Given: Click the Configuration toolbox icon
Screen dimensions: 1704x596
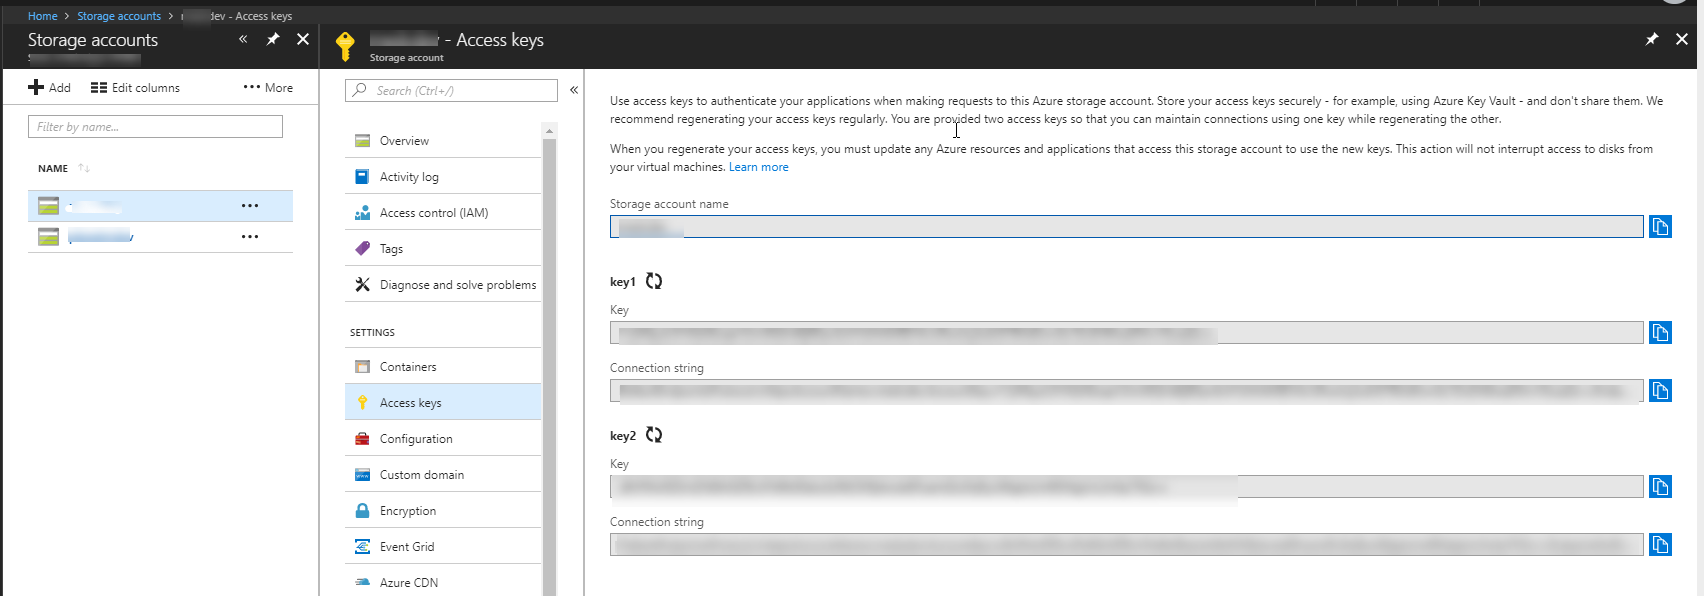Looking at the screenshot, I should pyautogui.click(x=362, y=439).
